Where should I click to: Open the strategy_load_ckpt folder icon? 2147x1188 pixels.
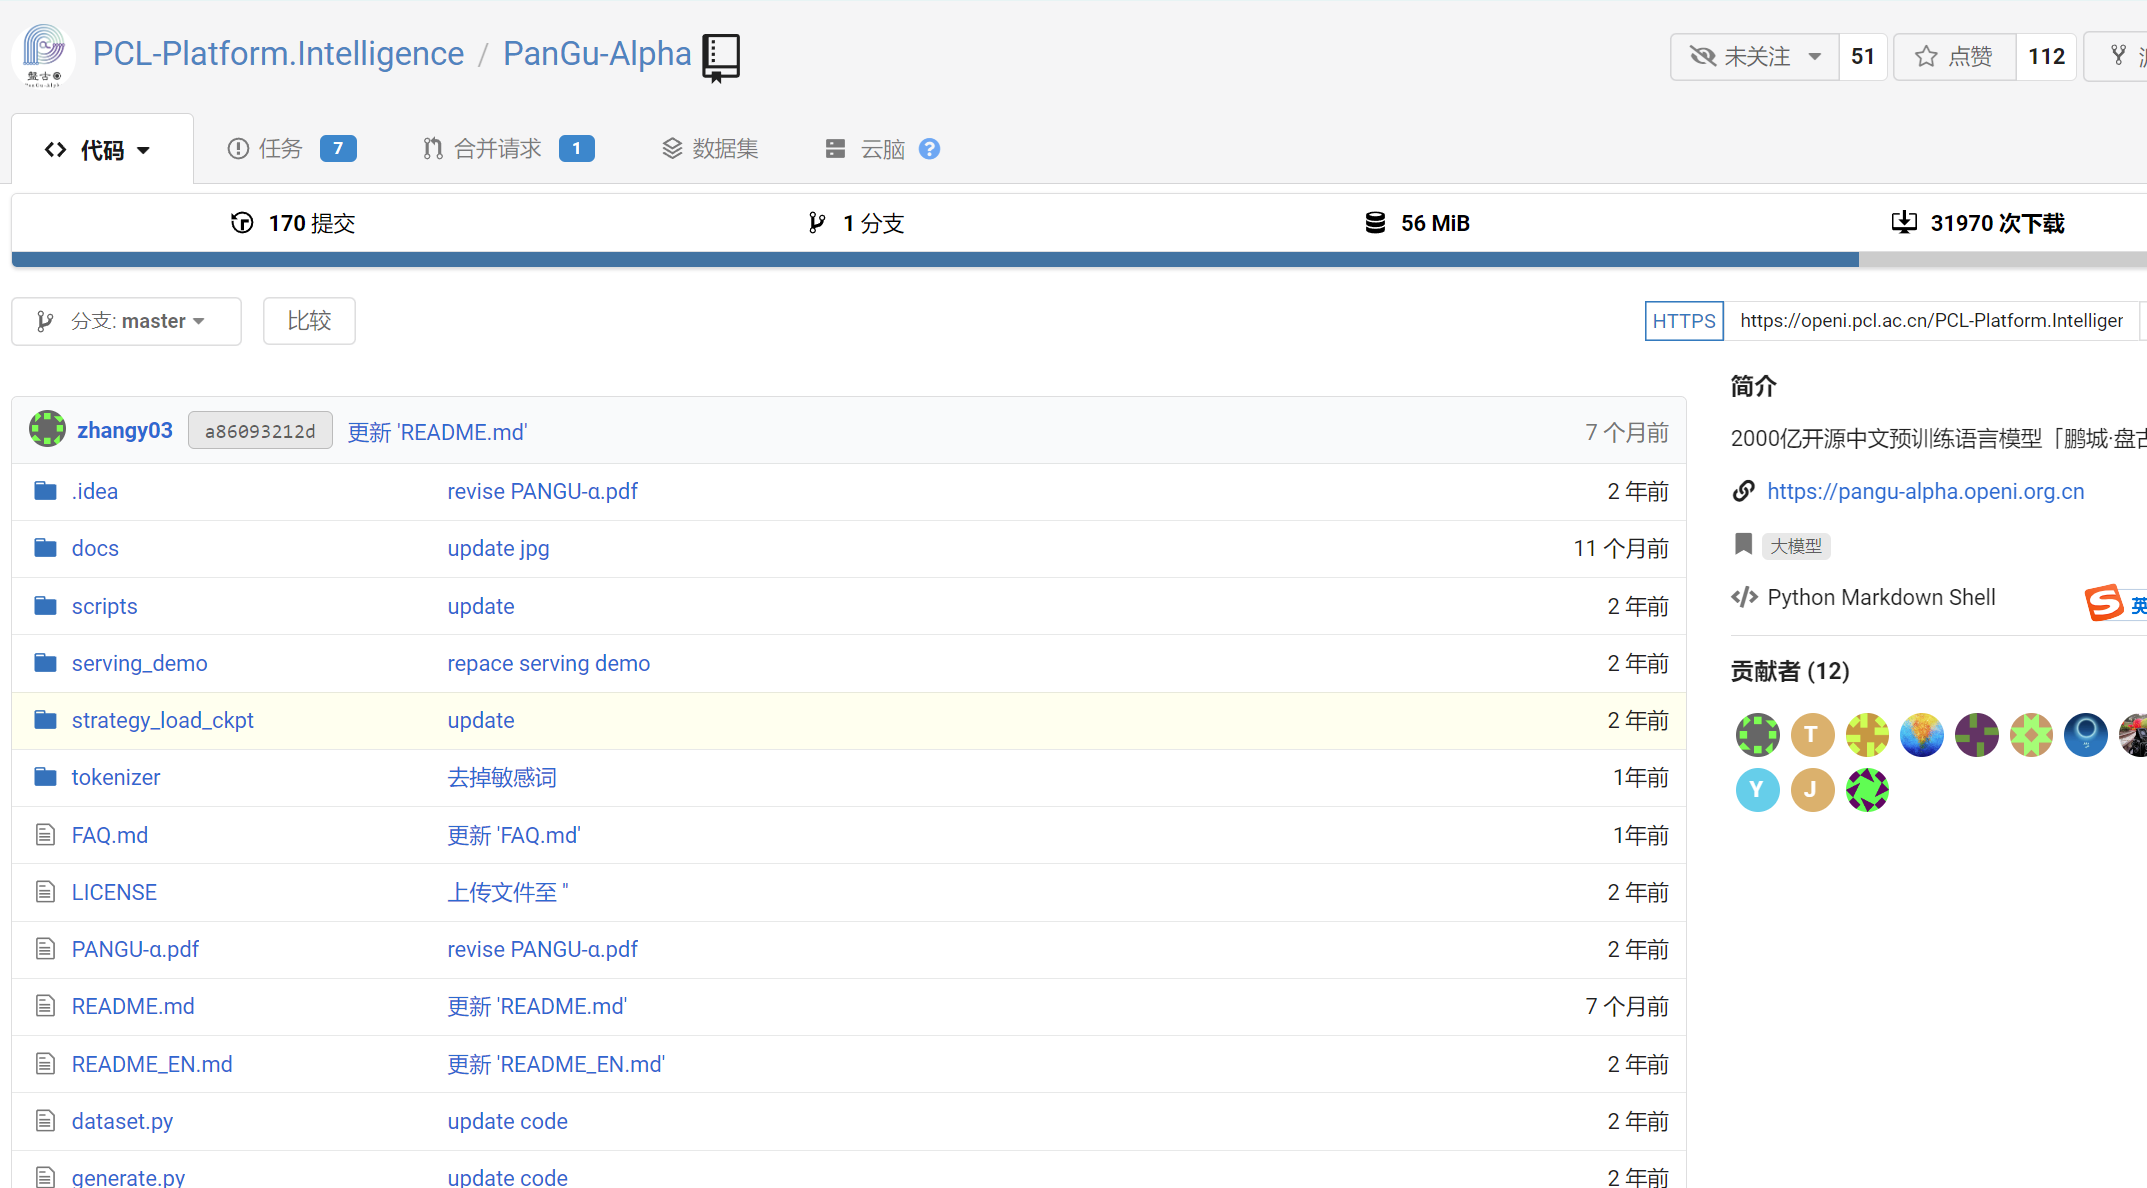pos(45,720)
